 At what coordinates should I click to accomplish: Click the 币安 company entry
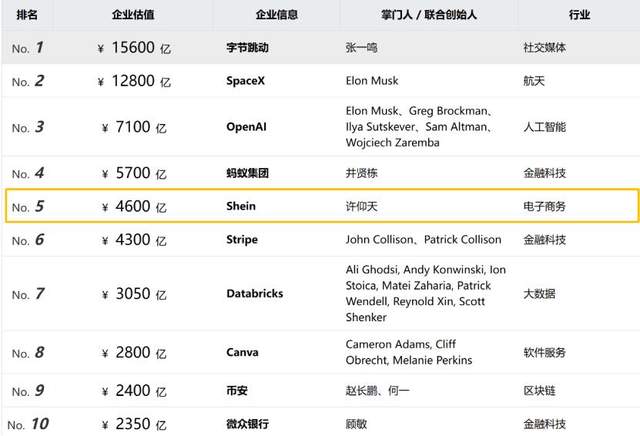click(238, 391)
